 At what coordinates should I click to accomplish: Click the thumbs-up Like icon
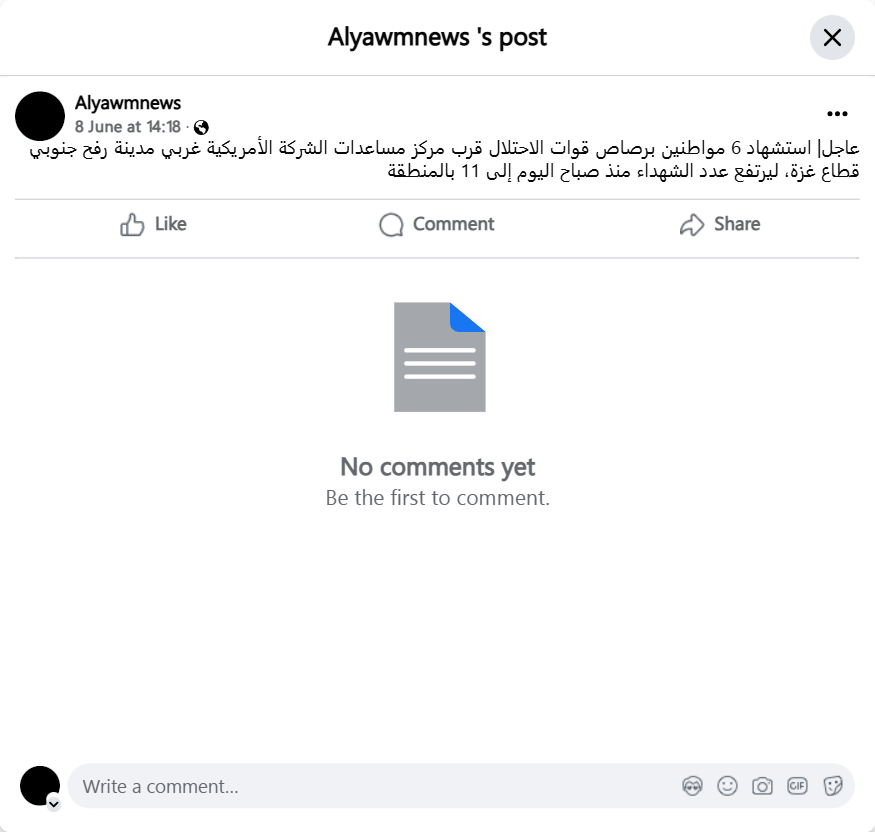click(x=132, y=224)
